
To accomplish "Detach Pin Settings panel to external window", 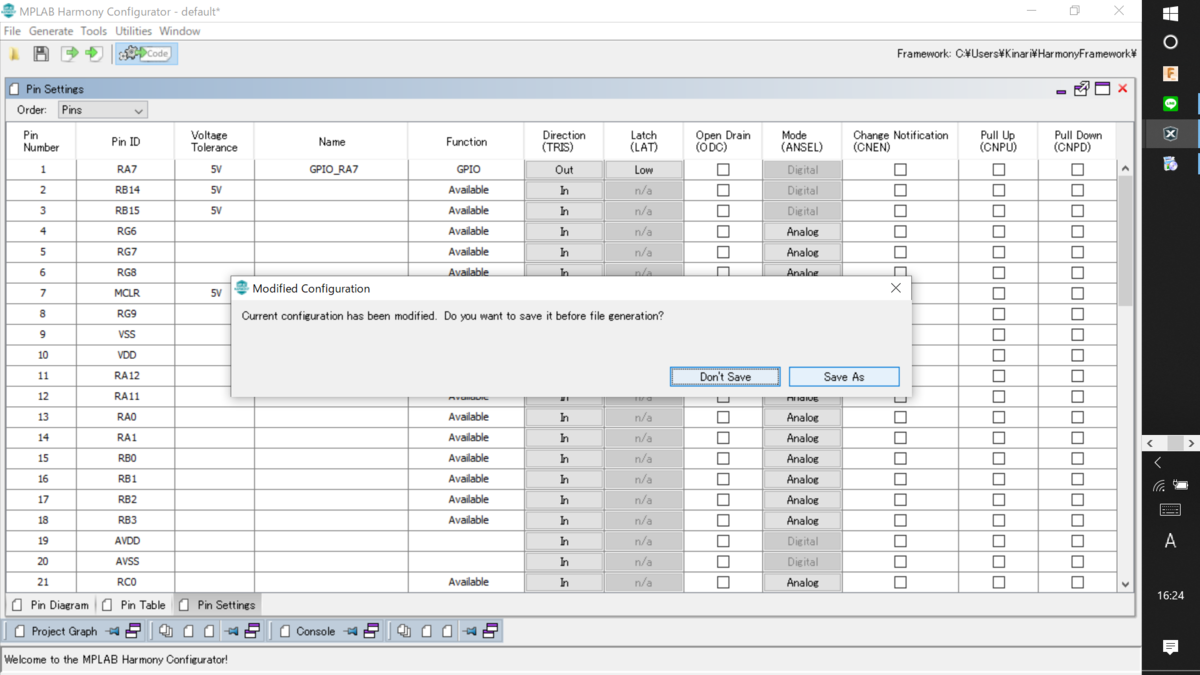I will (x=1081, y=89).
